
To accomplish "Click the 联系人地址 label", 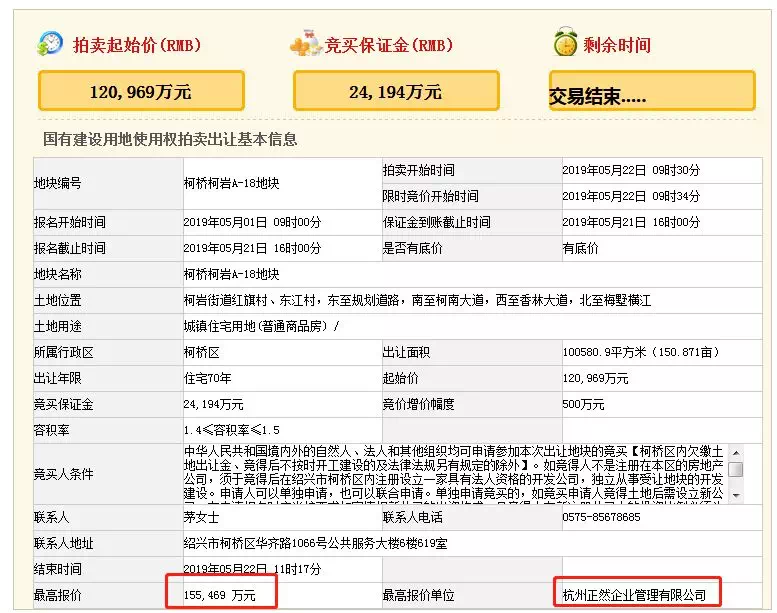I will click(63, 544).
